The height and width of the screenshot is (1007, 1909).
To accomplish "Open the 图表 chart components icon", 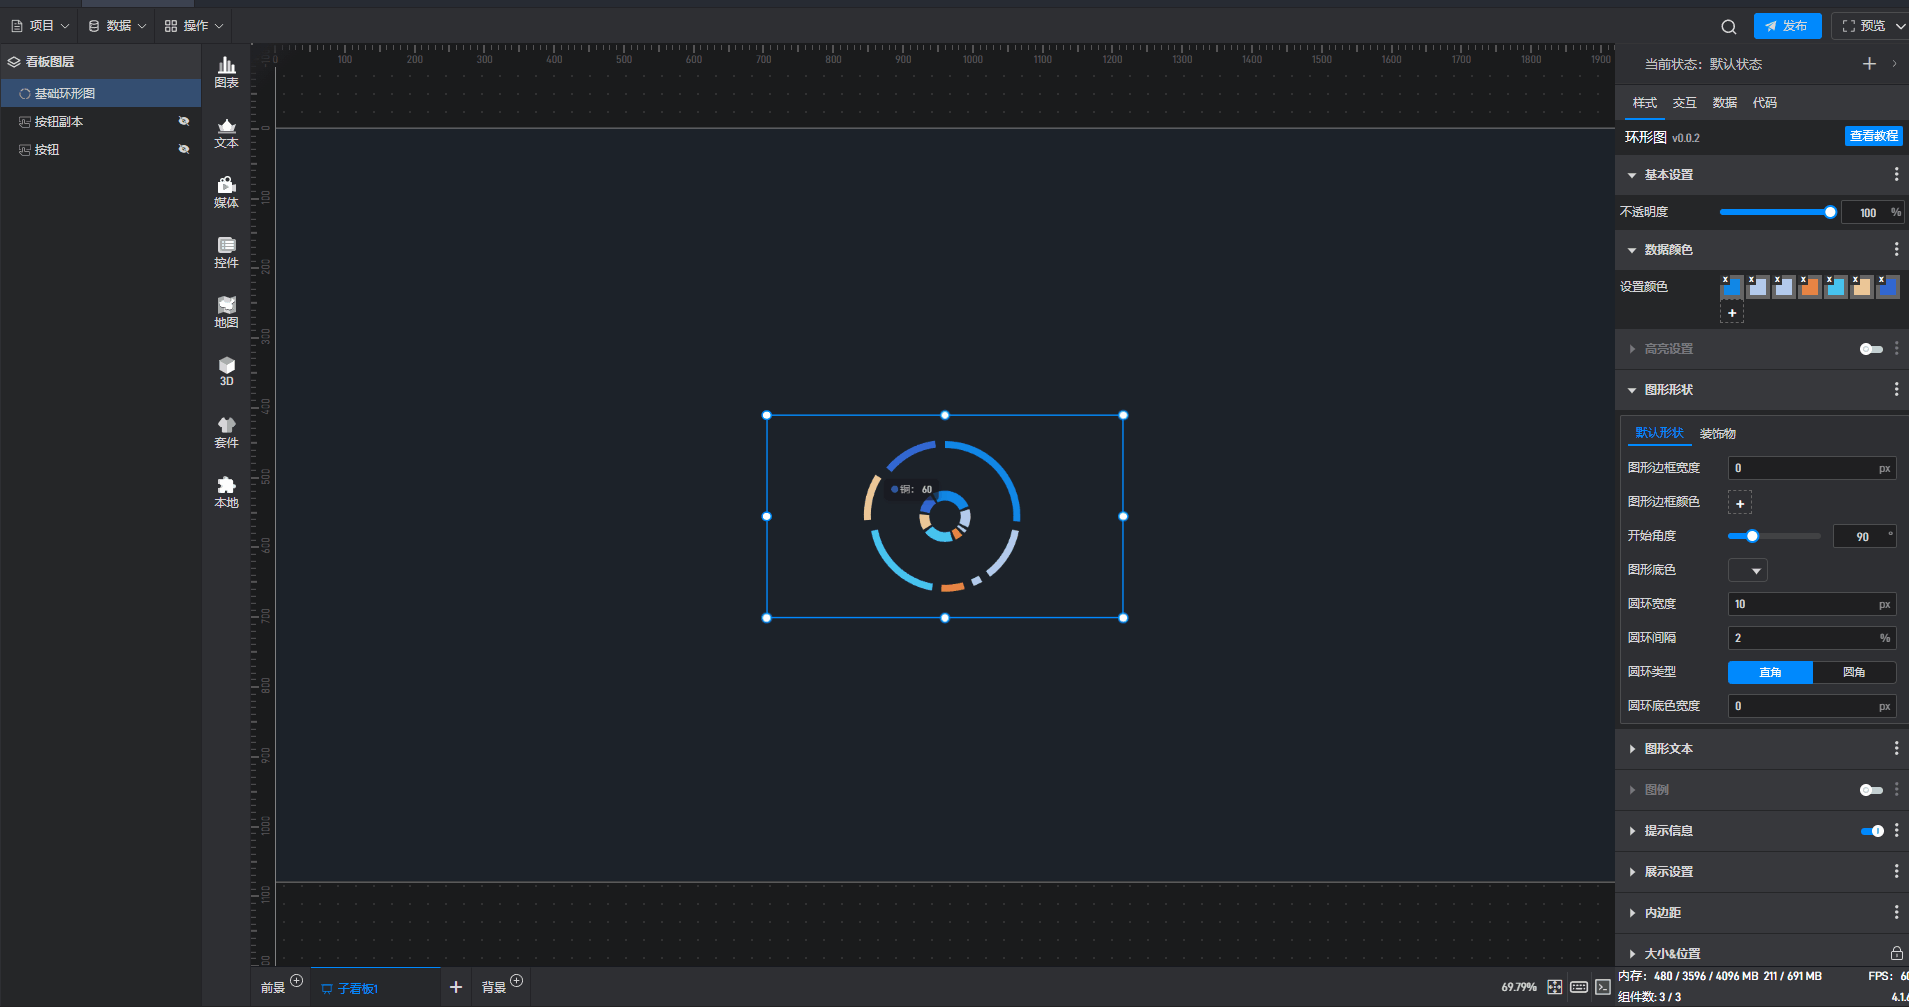I will (x=226, y=72).
